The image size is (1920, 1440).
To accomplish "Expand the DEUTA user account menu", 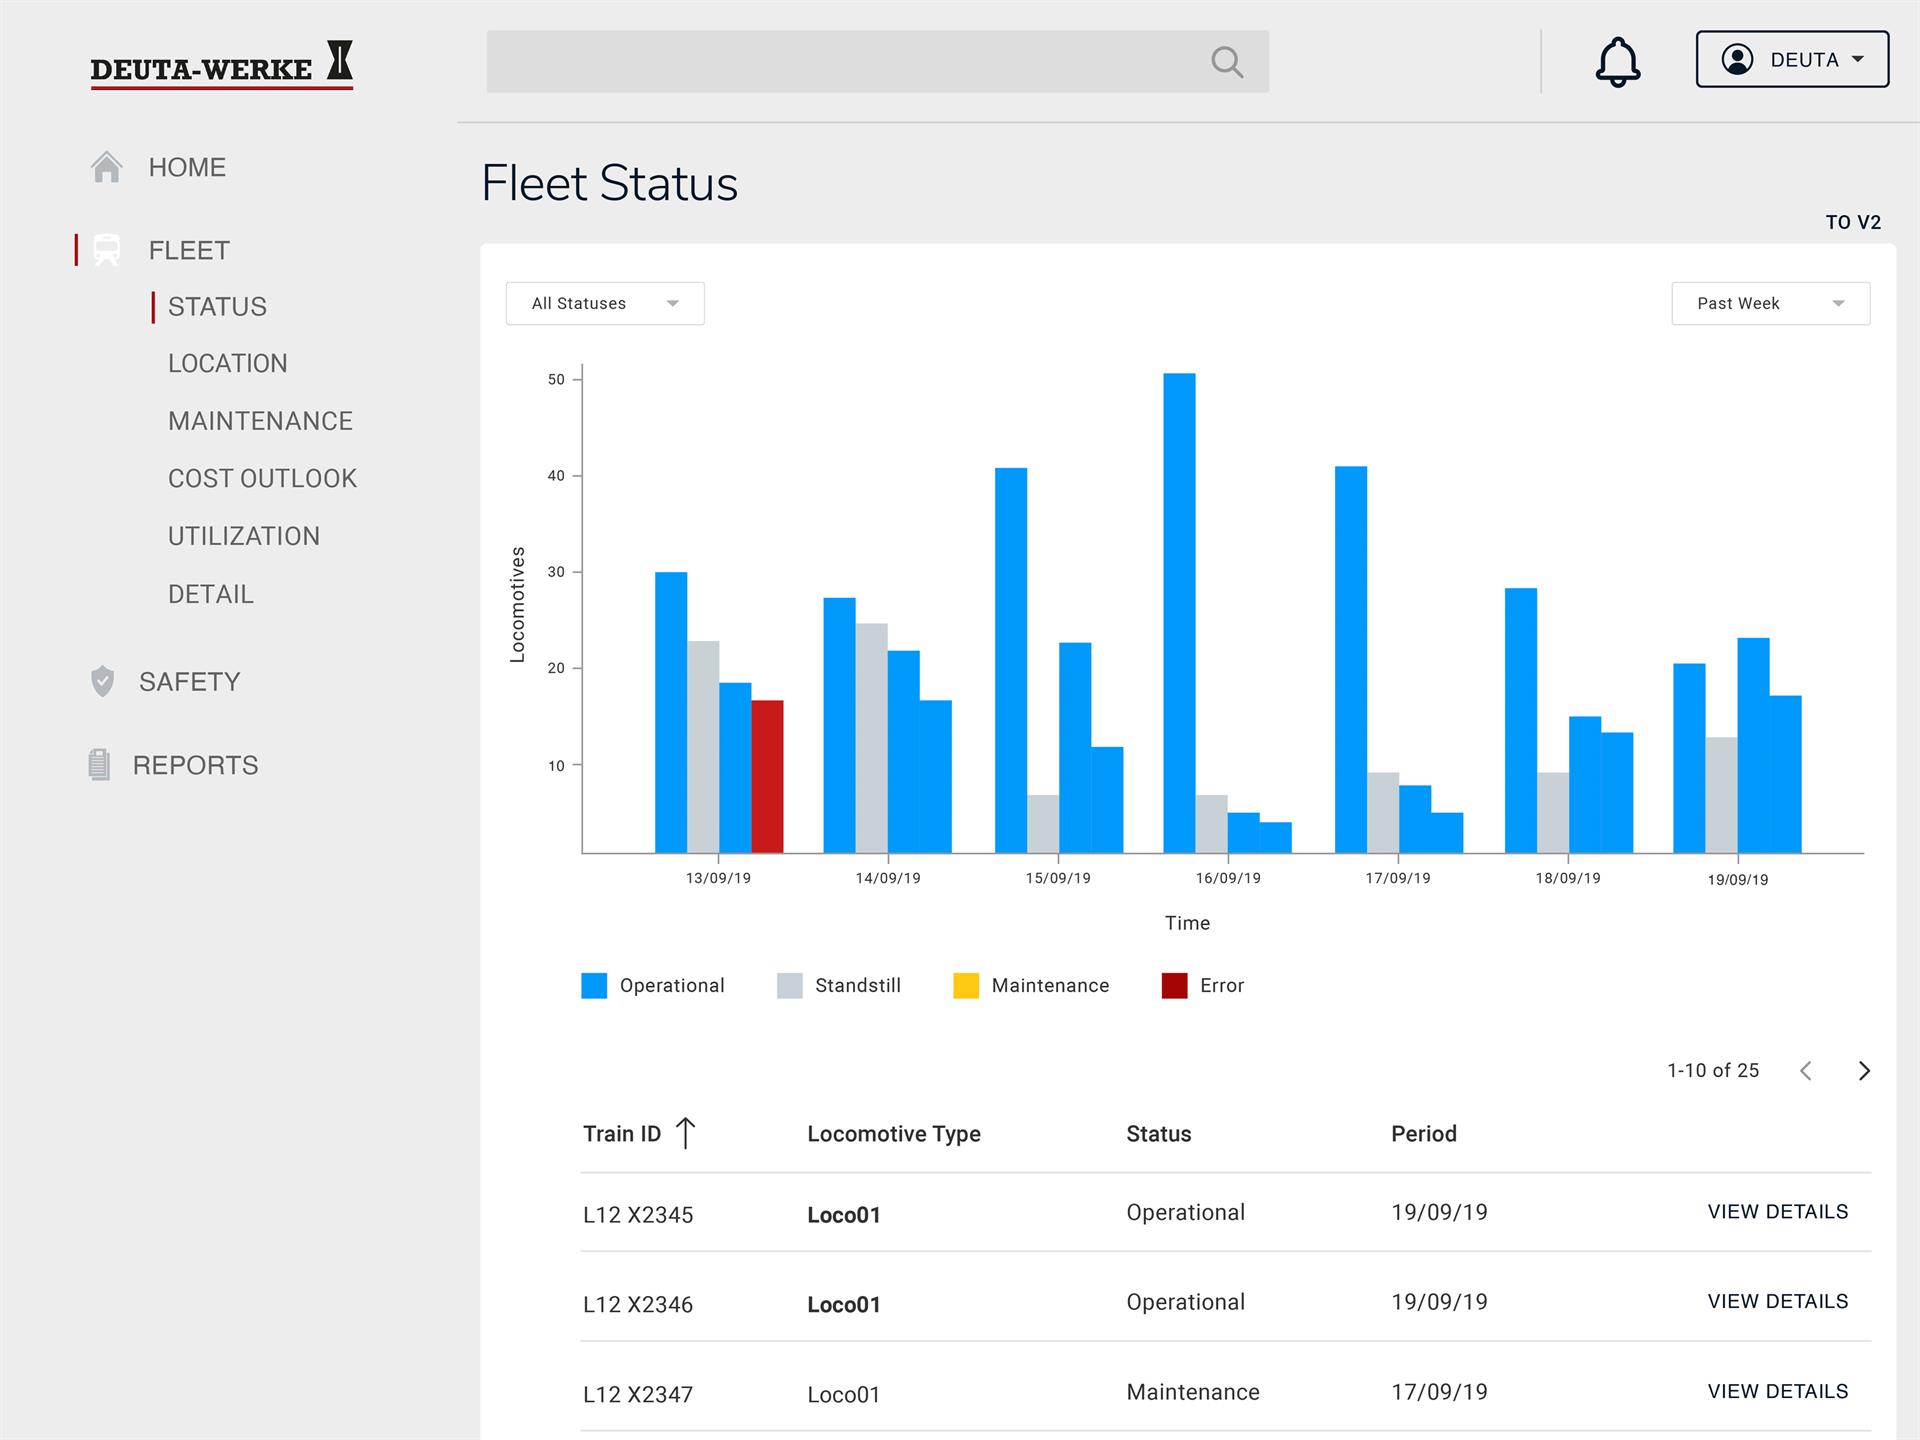I will coord(1792,59).
